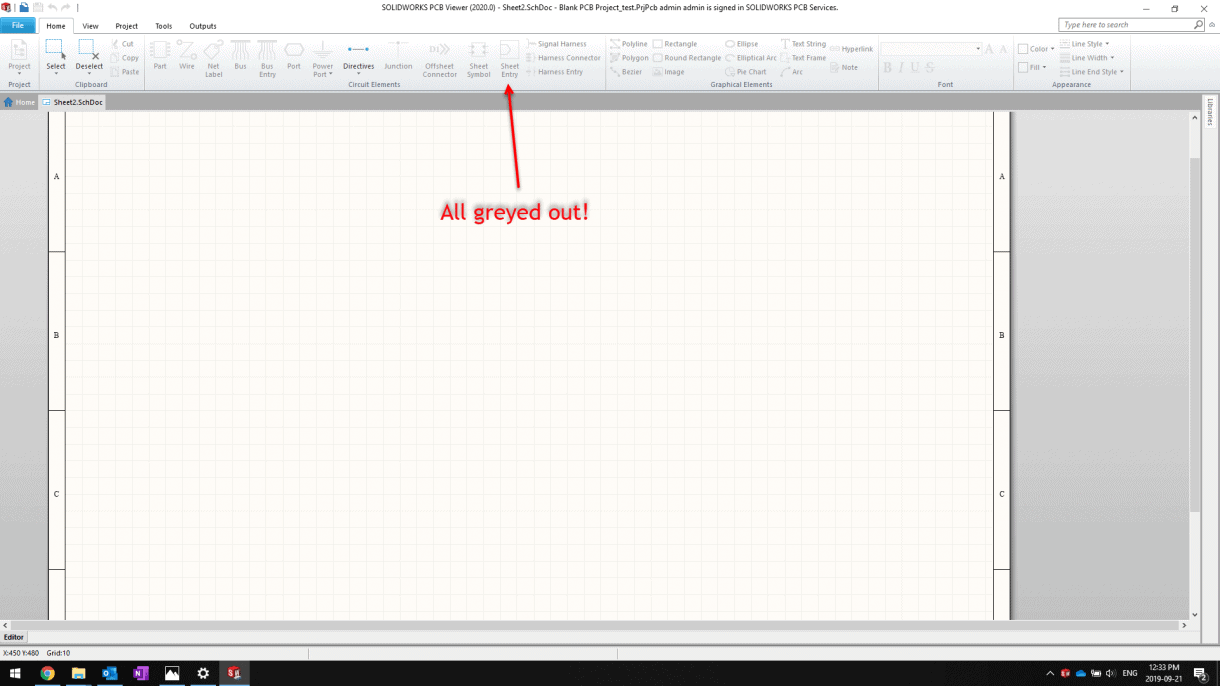Click the Paste button
The width and height of the screenshot is (1220, 686).
pos(124,72)
